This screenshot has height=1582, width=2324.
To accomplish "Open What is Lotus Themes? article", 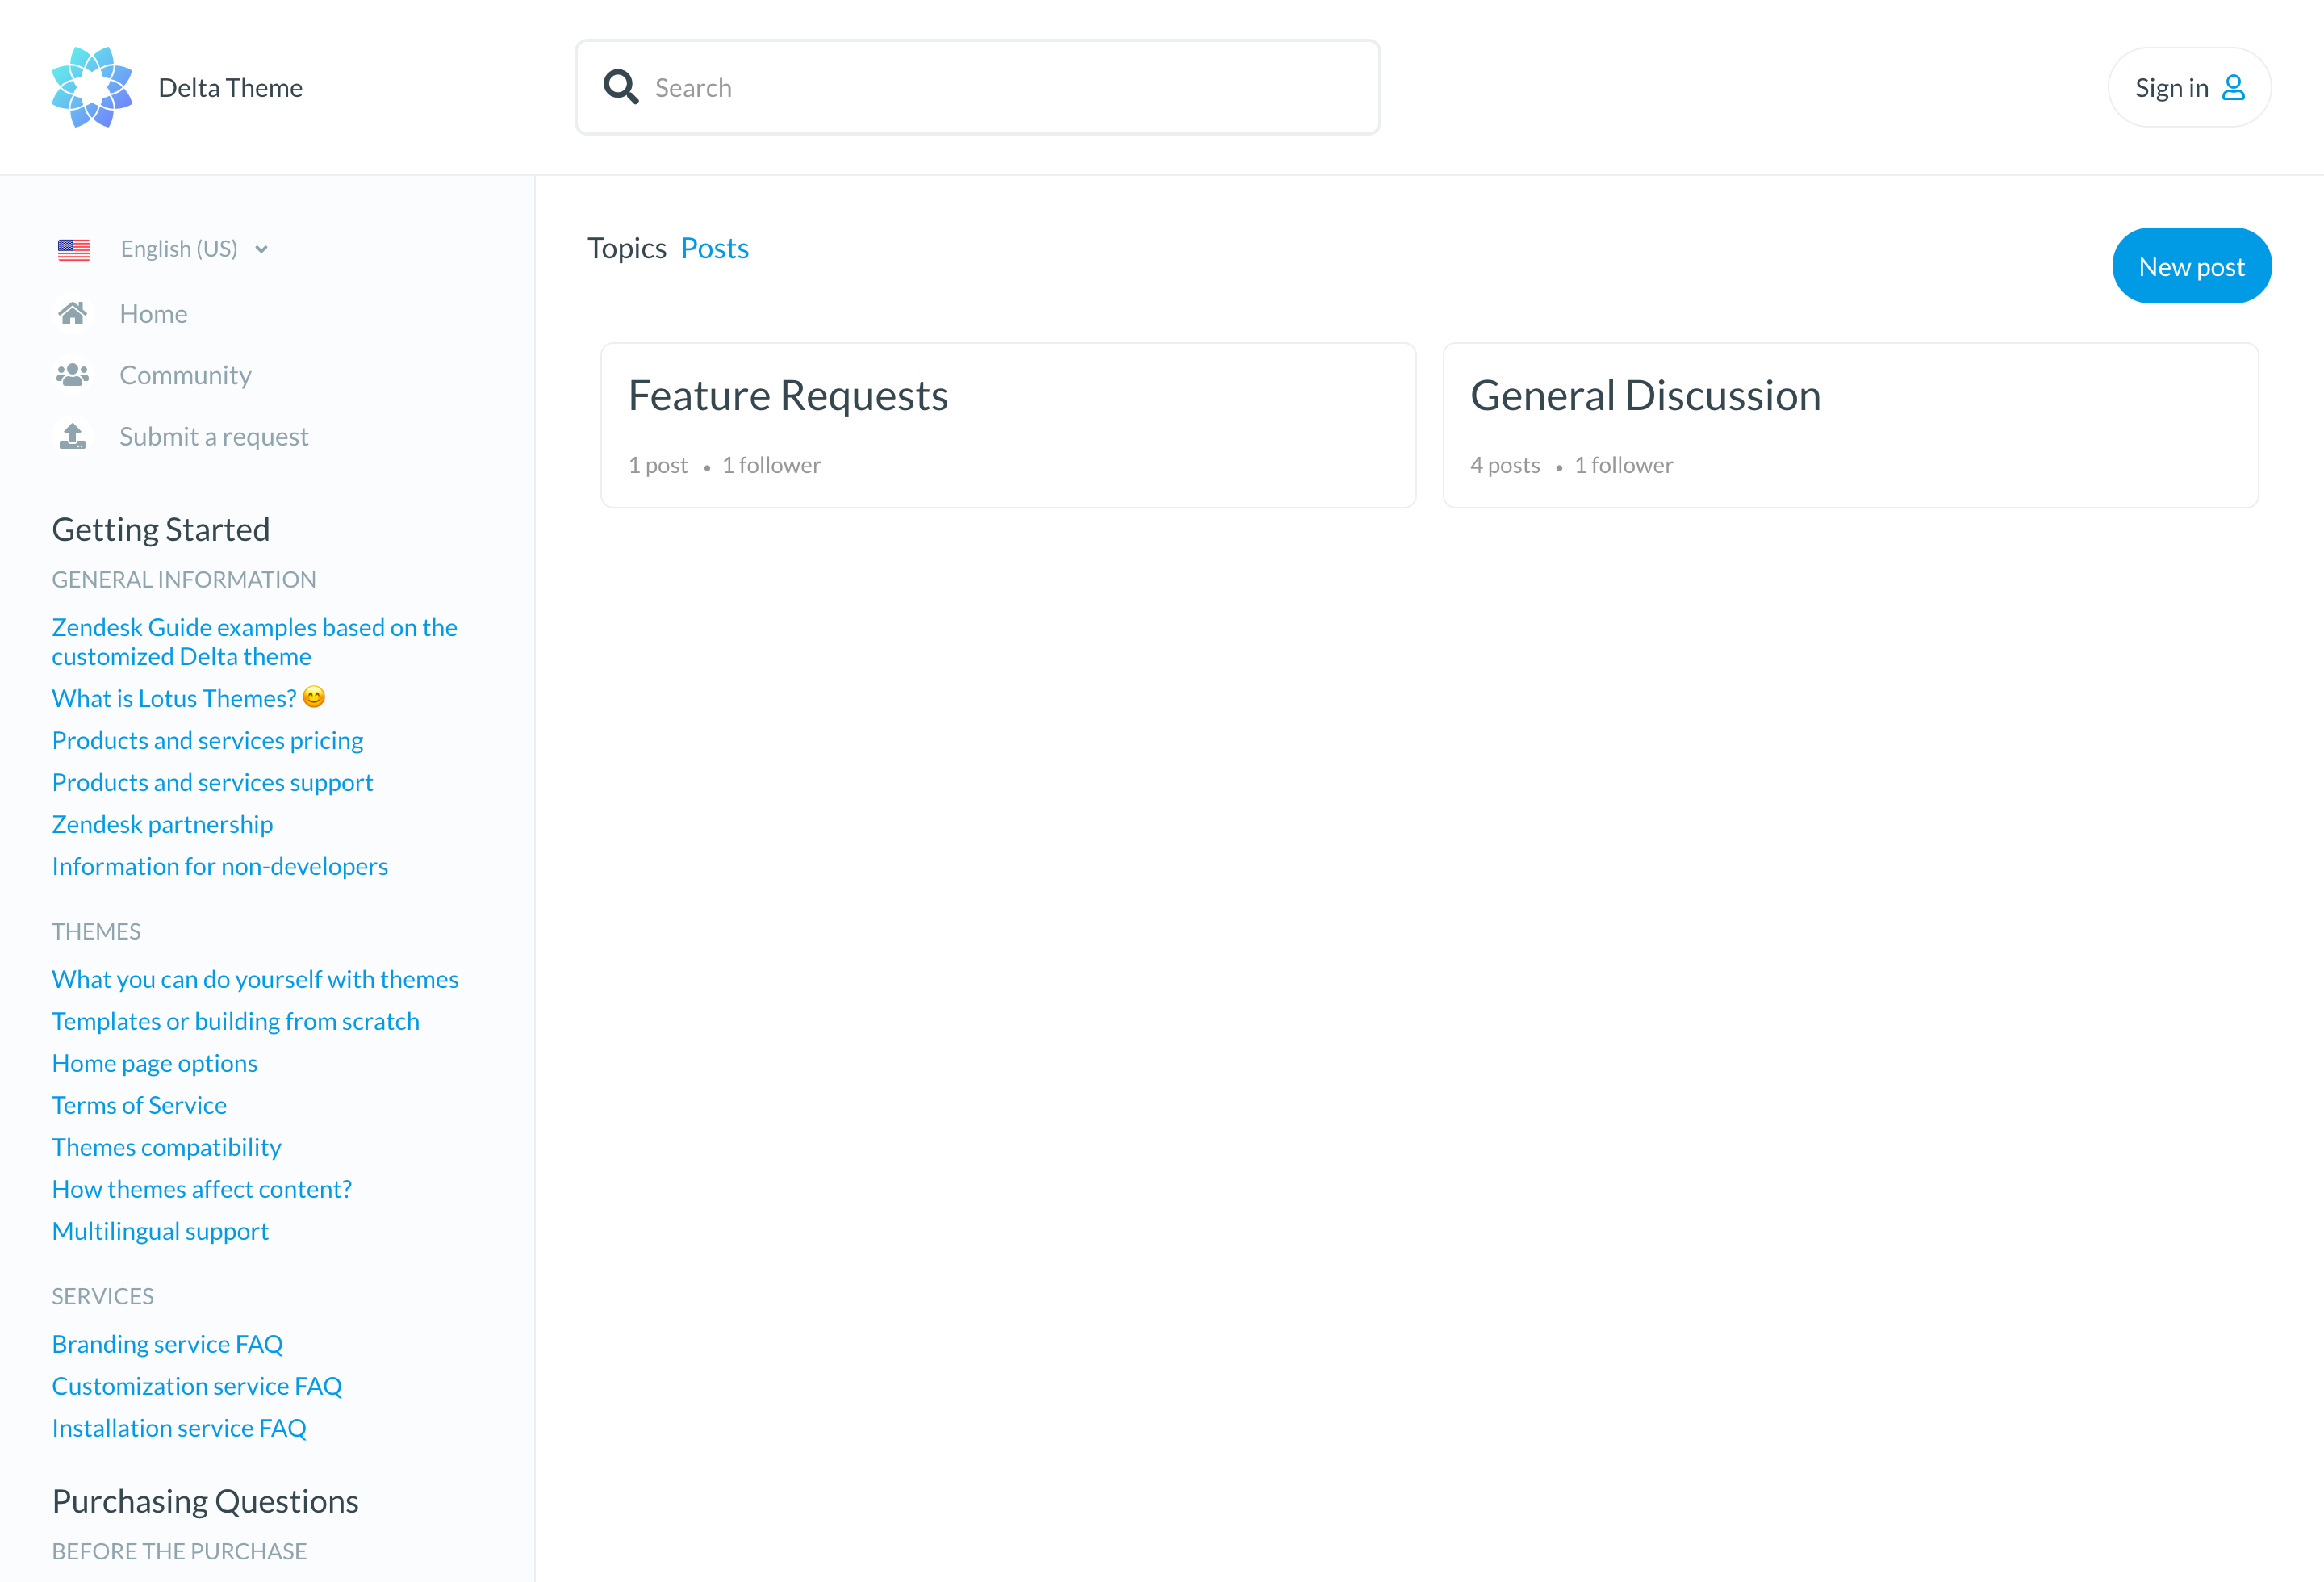I will tap(189, 698).
